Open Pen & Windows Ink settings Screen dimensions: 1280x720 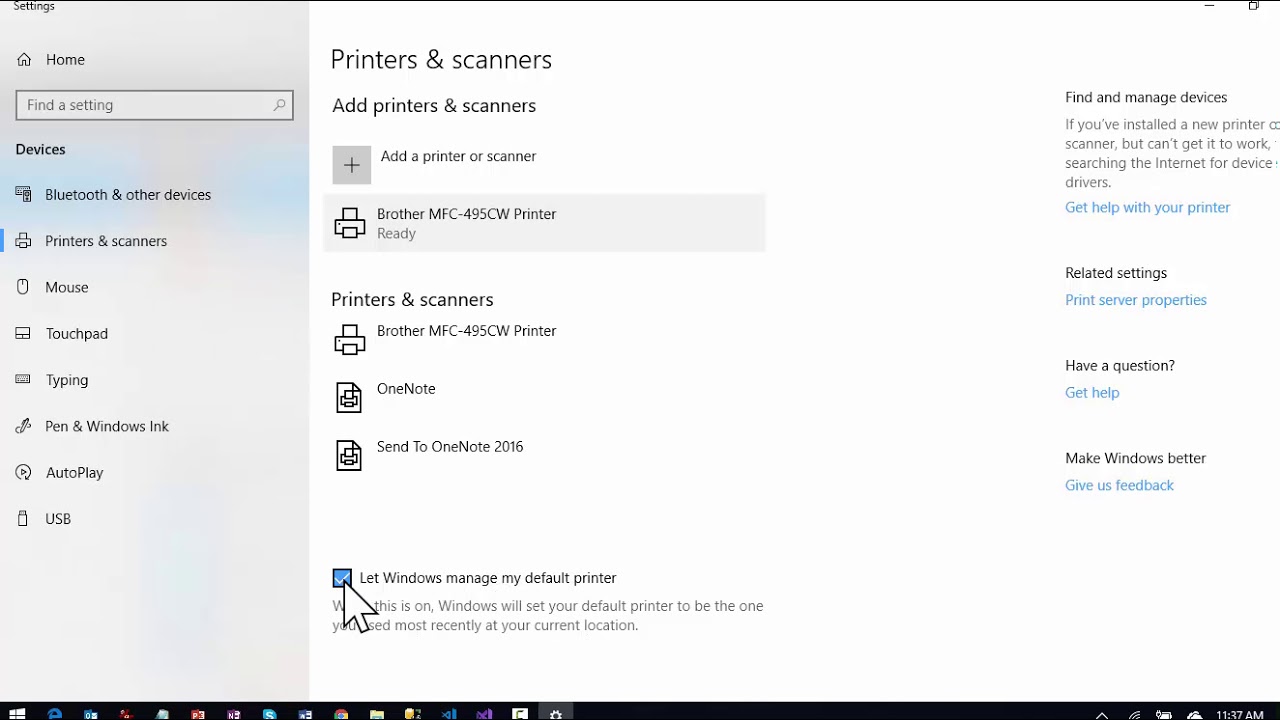(92, 426)
